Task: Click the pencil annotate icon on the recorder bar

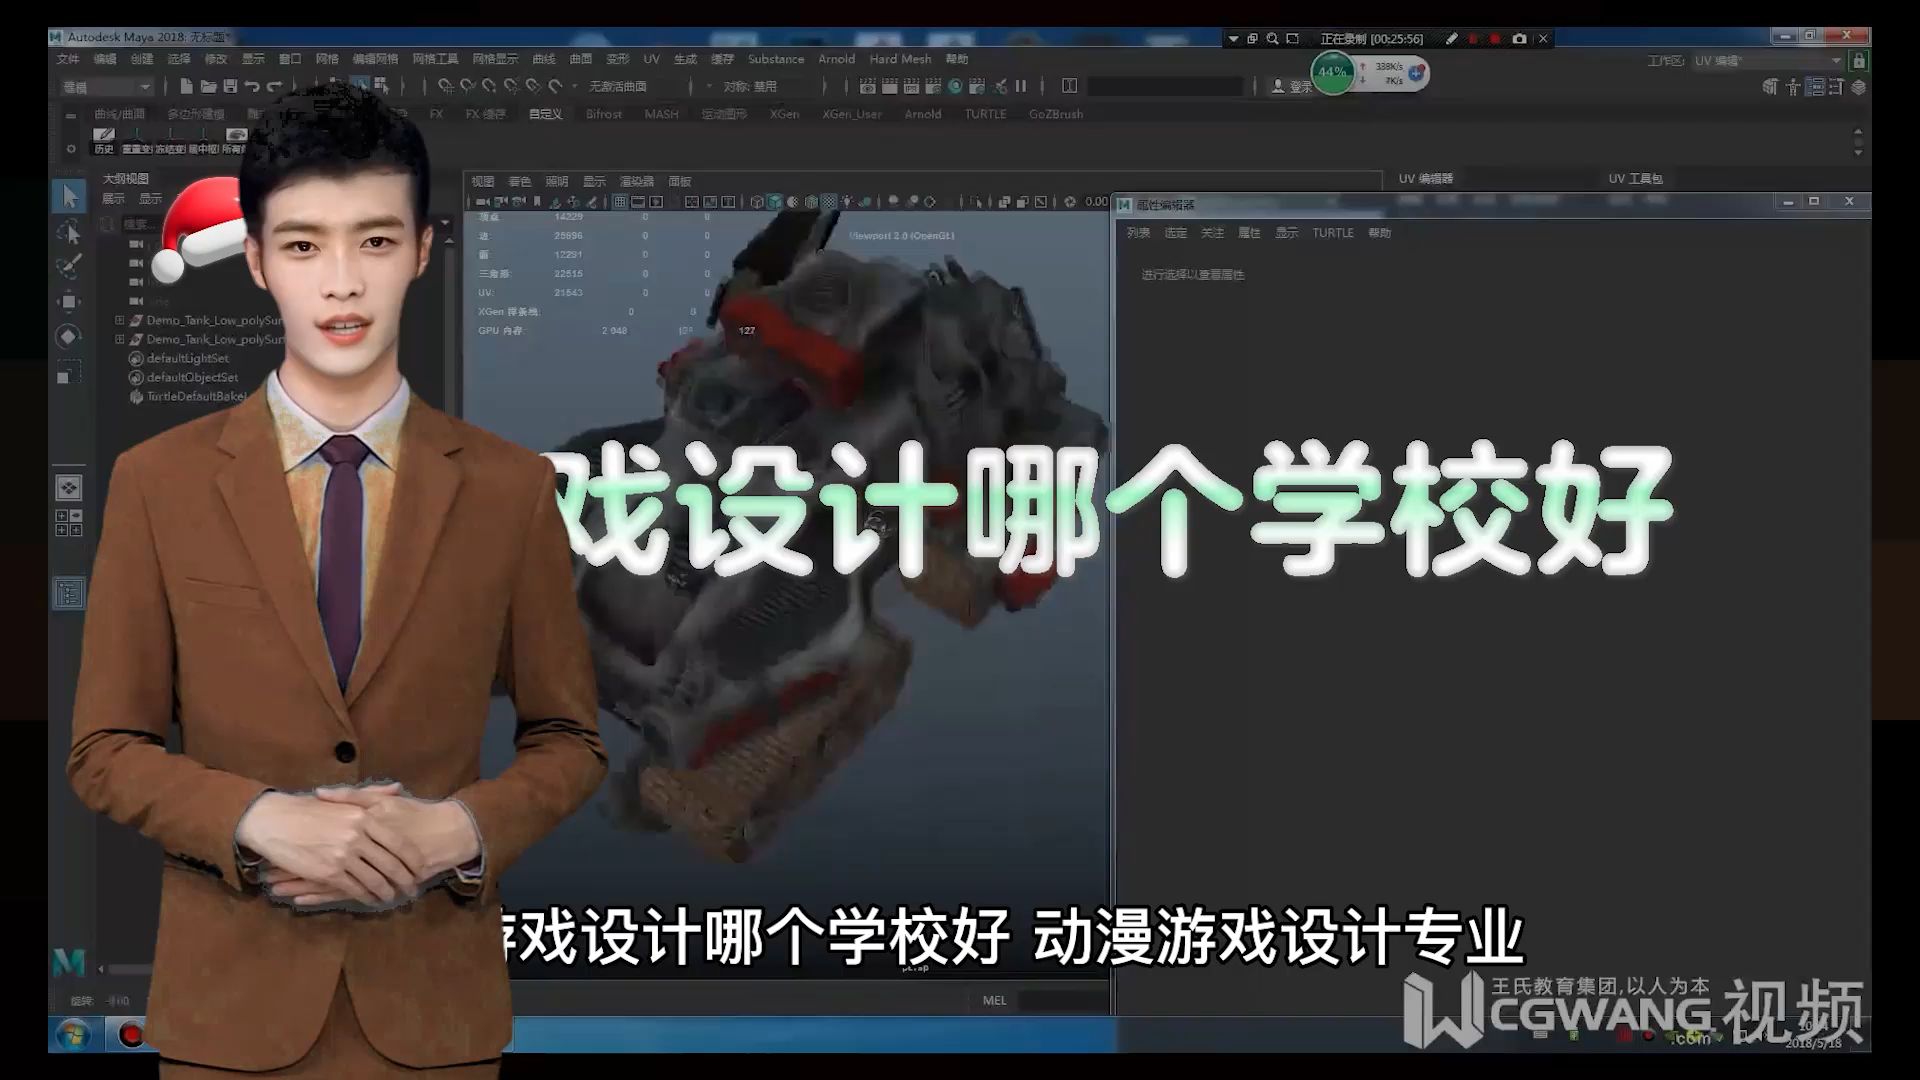Action: [x=1451, y=39]
